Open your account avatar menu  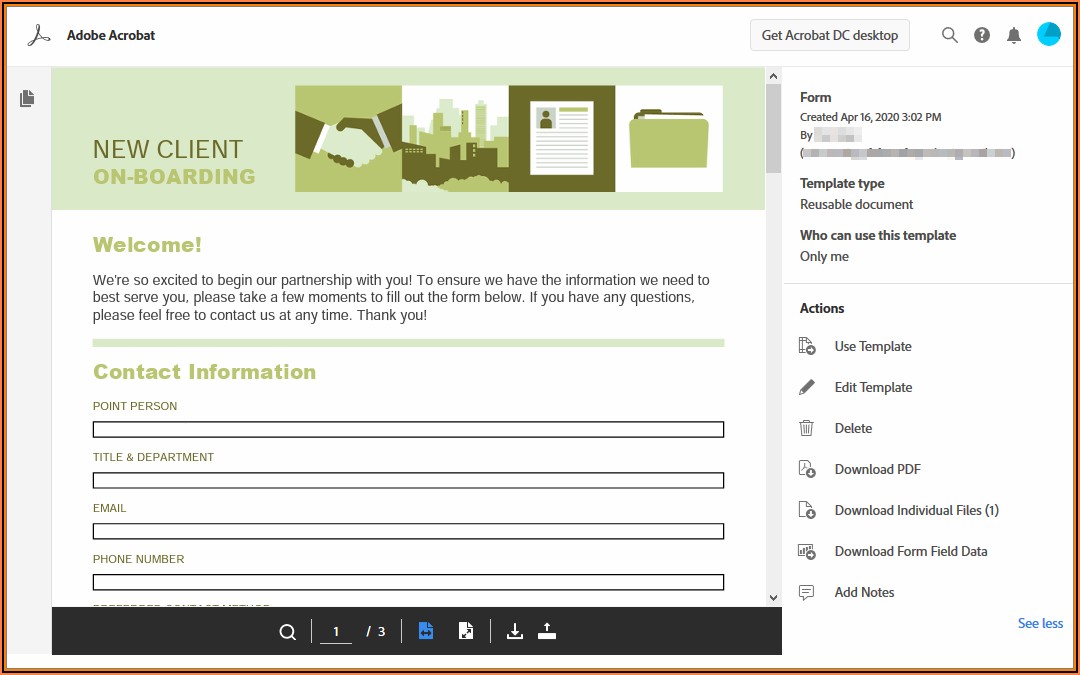(1049, 33)
